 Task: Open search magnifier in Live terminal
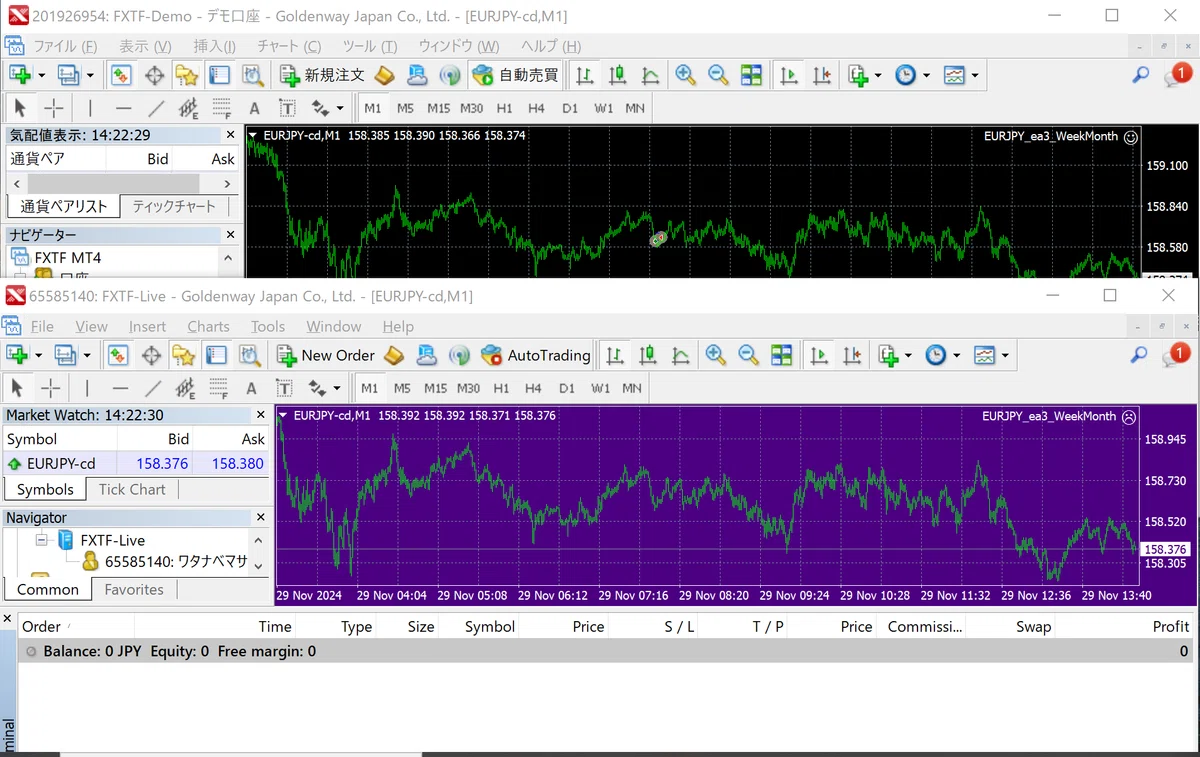click(1139, 354)
